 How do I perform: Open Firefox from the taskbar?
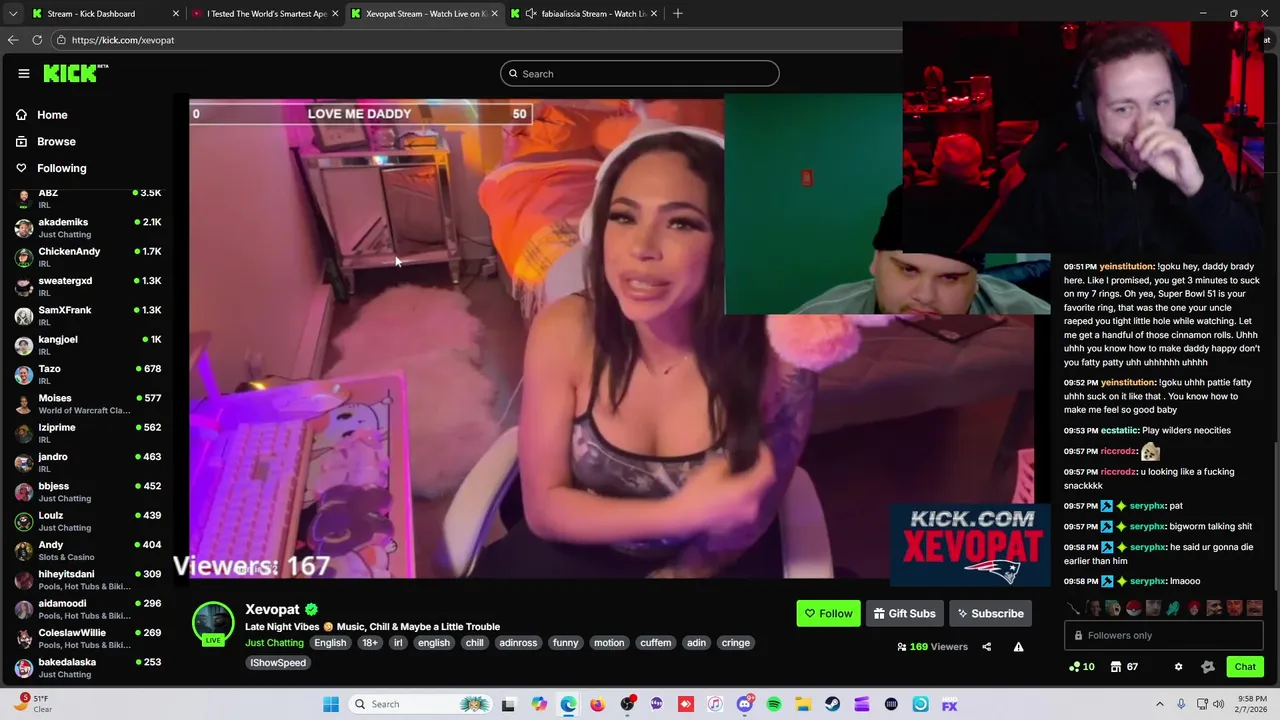click(597, 704)
